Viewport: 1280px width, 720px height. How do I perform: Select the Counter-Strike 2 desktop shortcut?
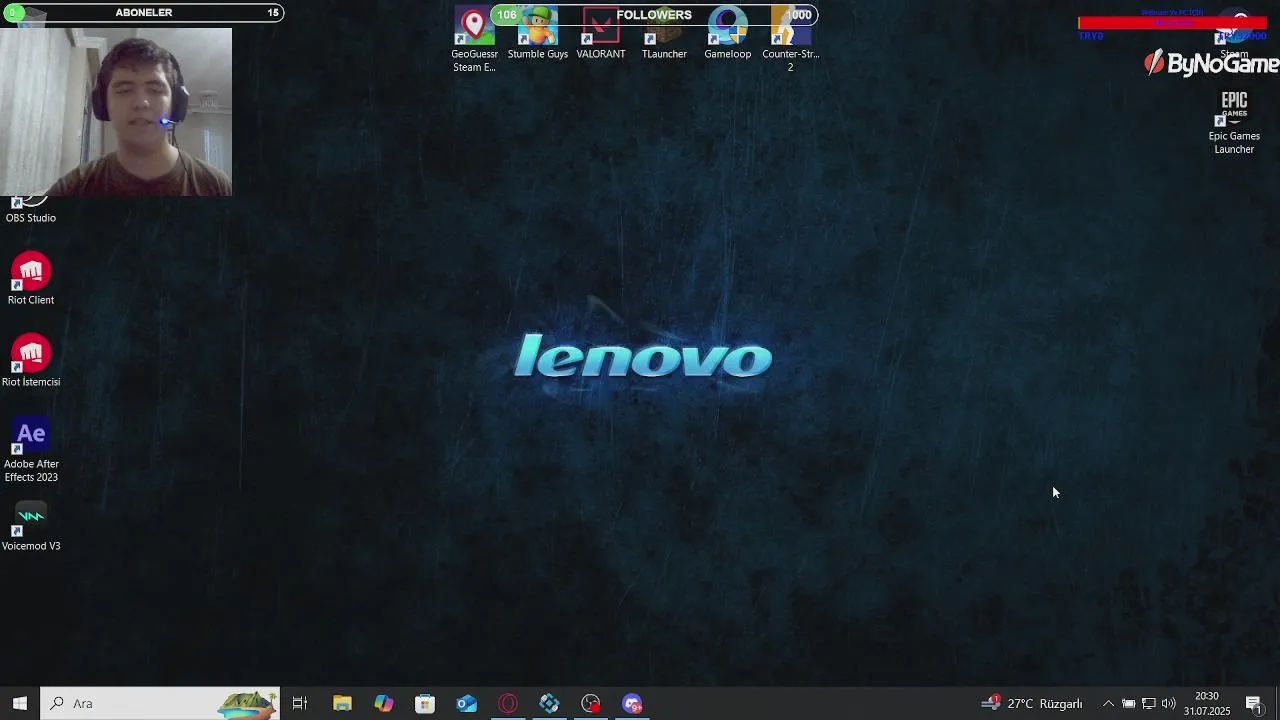790,40
